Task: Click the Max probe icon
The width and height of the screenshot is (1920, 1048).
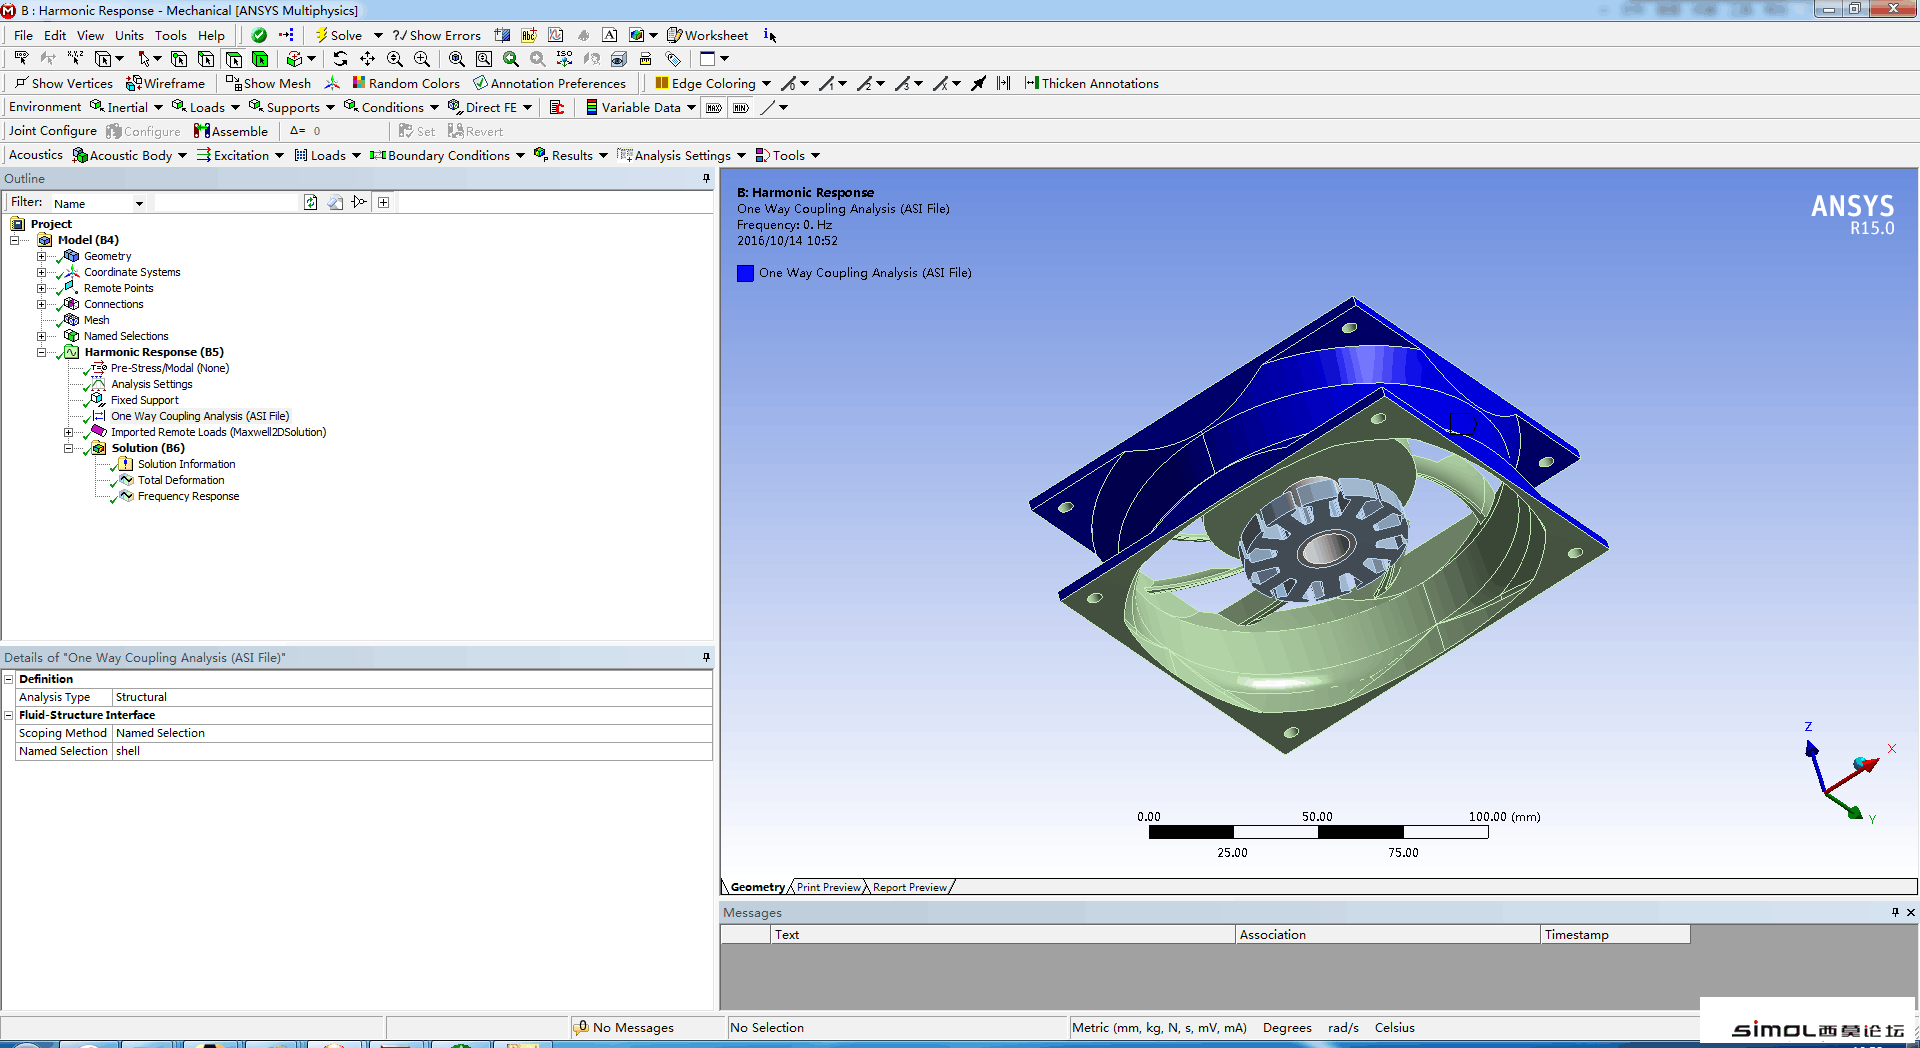Action: pyautogui.click(x=714, y=108)
